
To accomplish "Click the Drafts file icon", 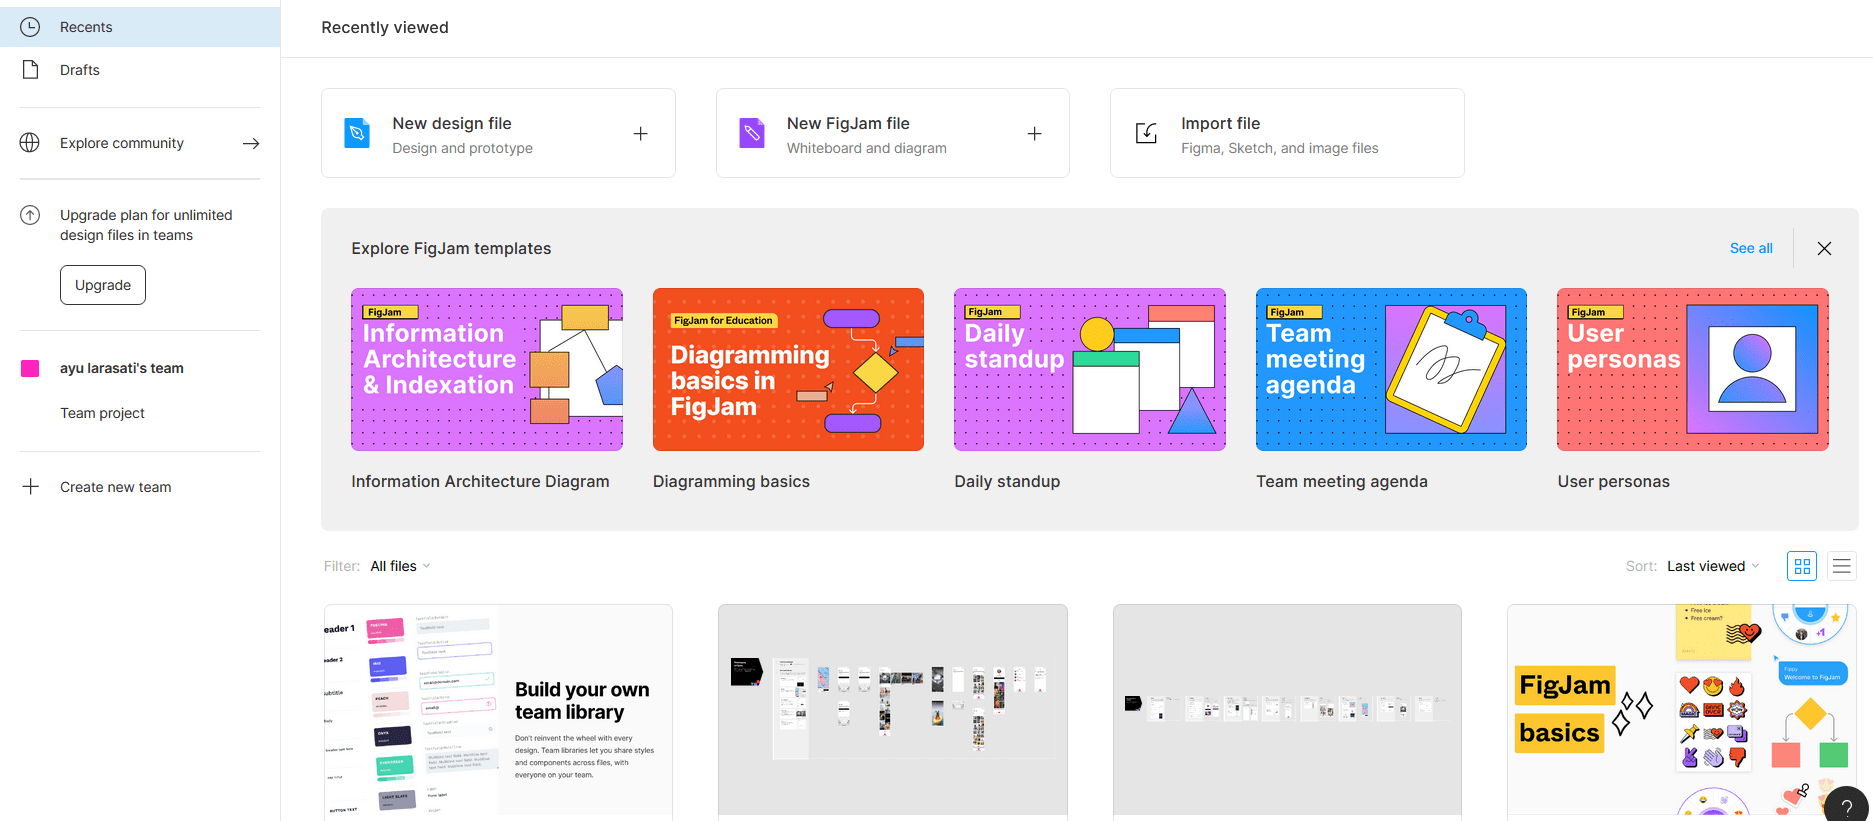I will pos(31,70).
